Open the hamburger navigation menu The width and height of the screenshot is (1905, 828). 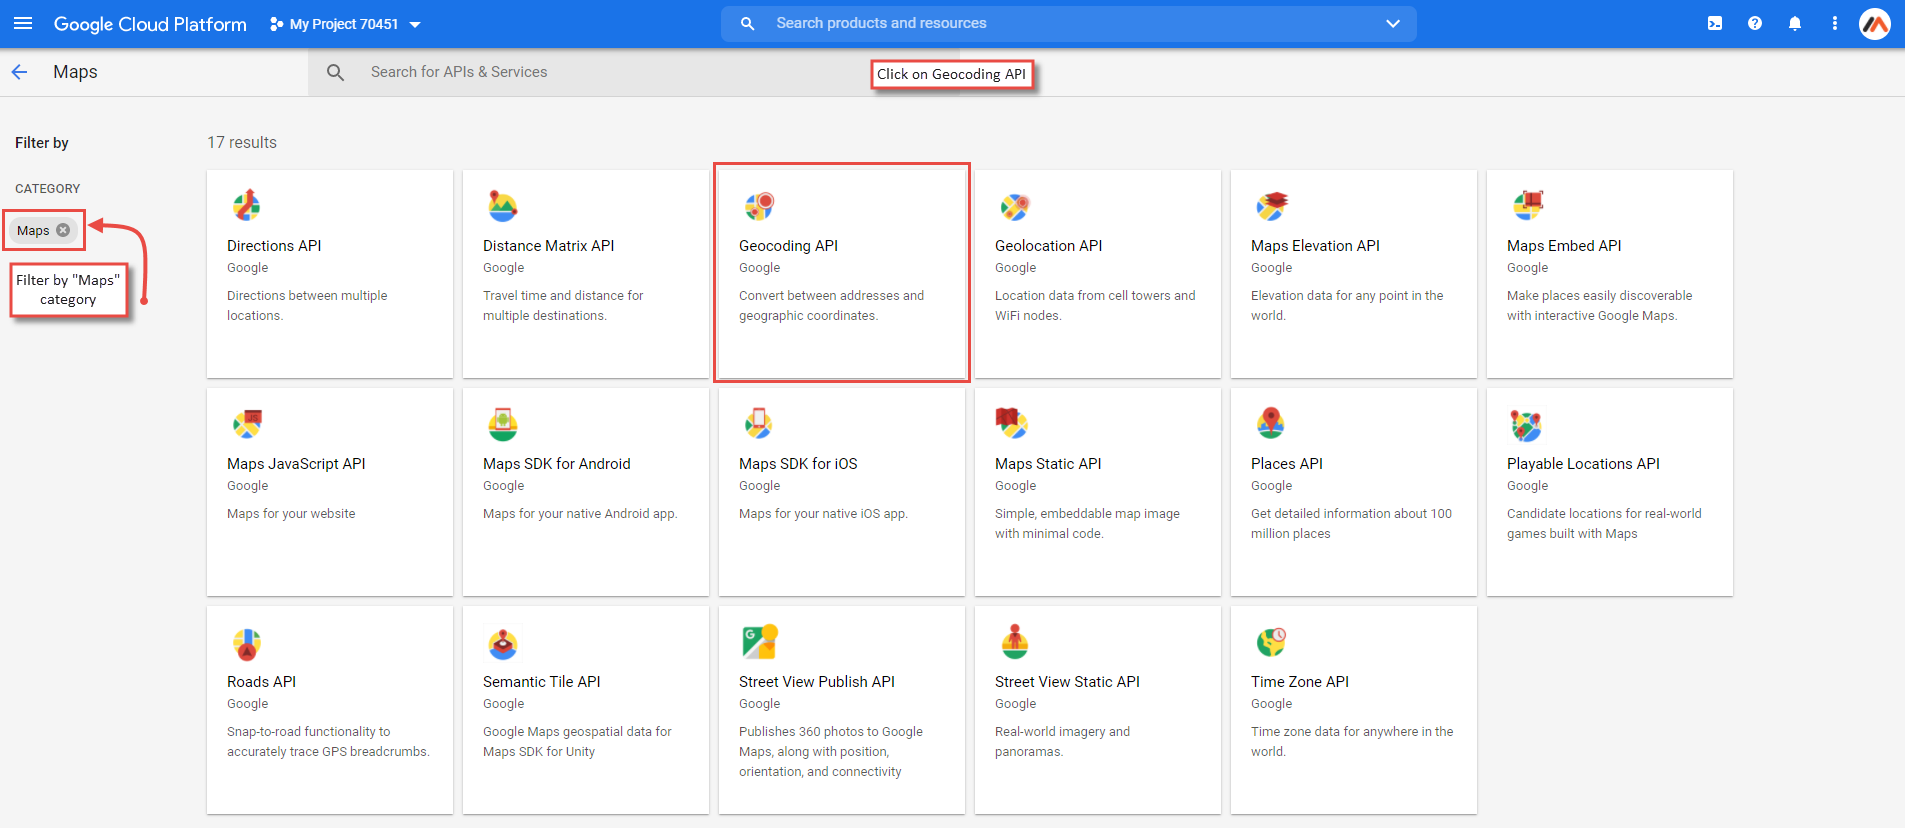pos(23,23)
